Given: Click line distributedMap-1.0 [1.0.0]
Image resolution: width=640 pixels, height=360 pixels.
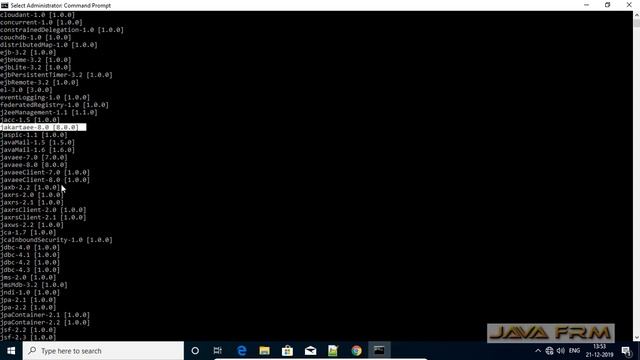Looking at the screenshot, I should tap(49, 45).
